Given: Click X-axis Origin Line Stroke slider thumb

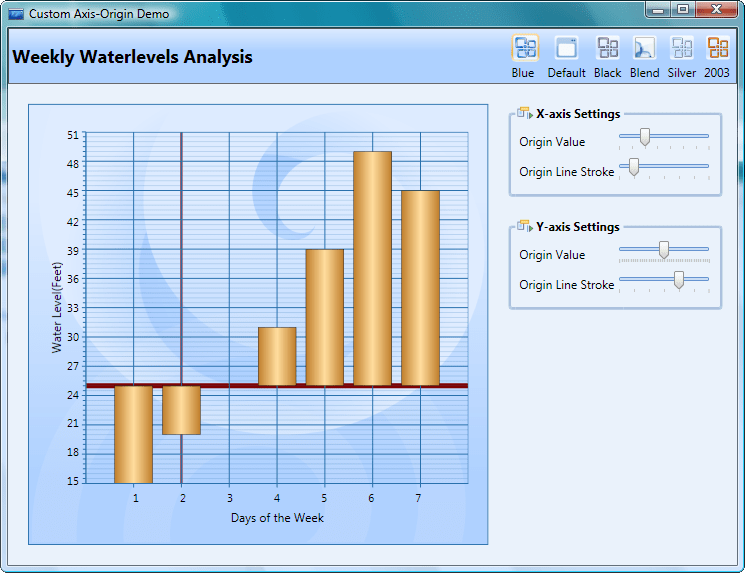Looking at the screenshot, I should click(x=634, y=167).
